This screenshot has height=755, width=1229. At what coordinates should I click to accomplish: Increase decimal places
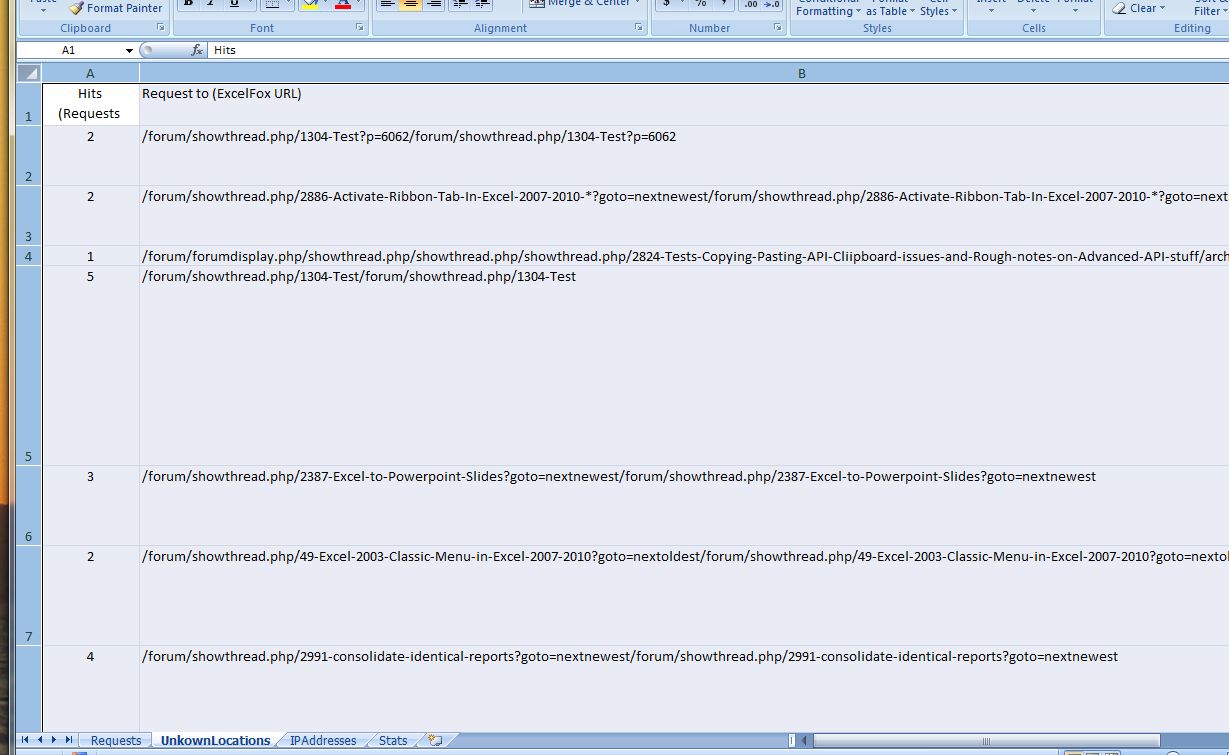click(x=751, y=4)
